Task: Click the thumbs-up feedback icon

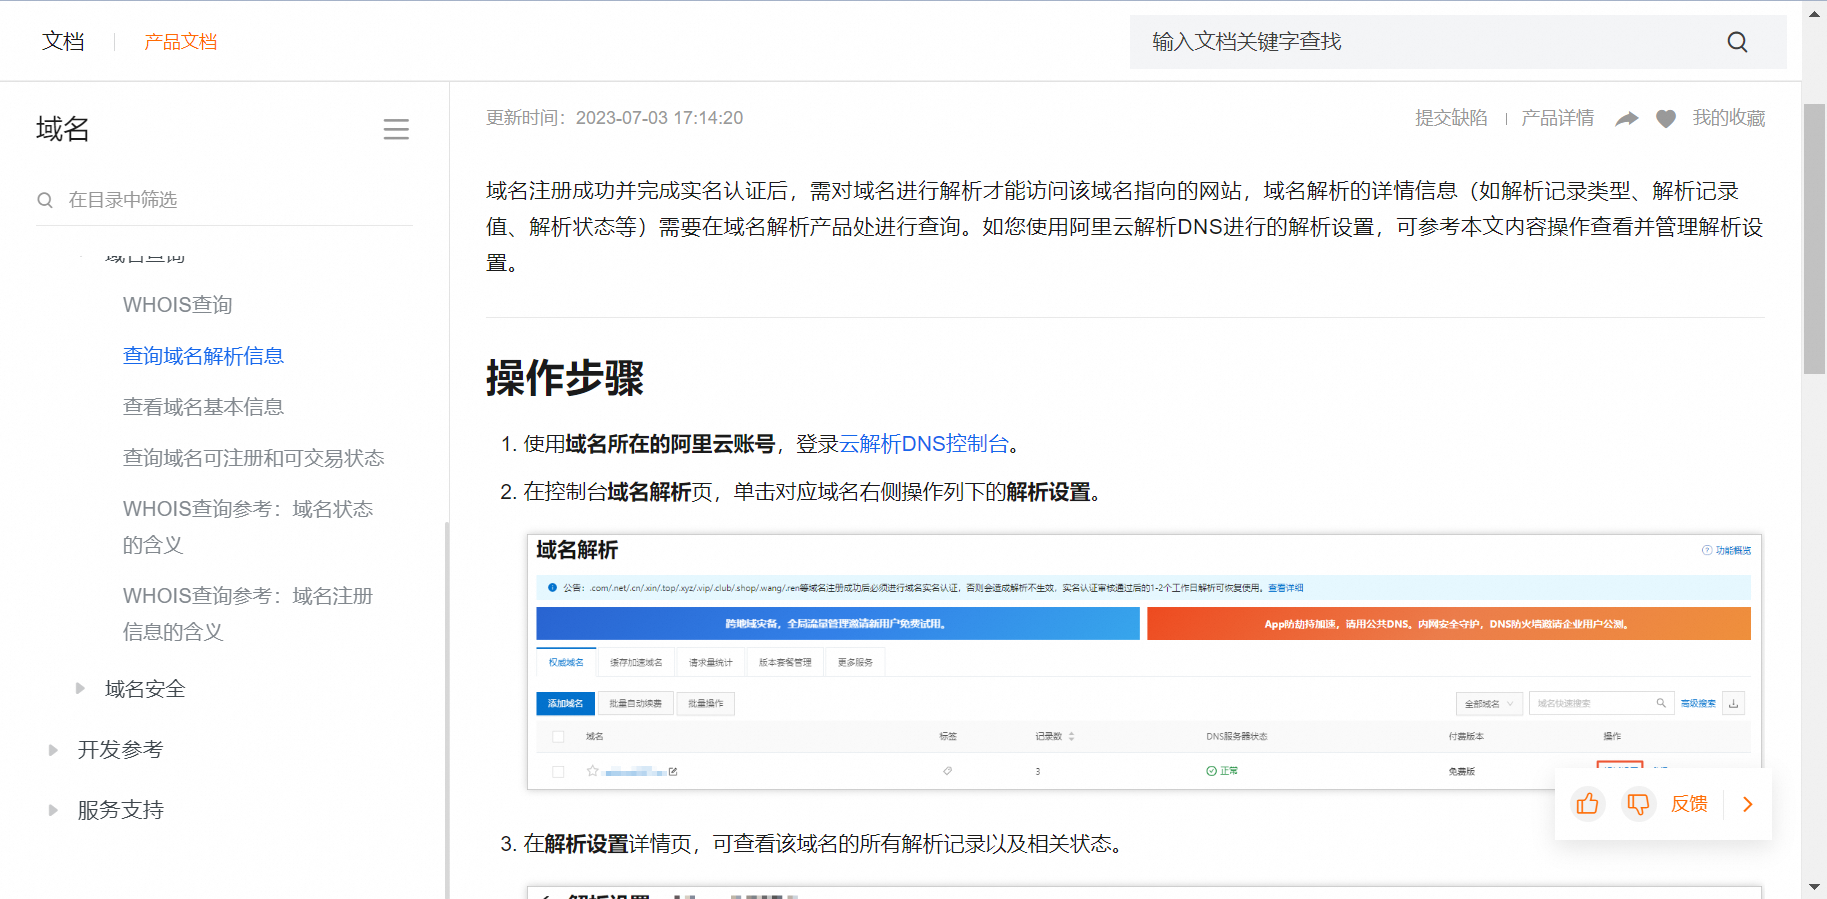Action: click(1587, 804)
